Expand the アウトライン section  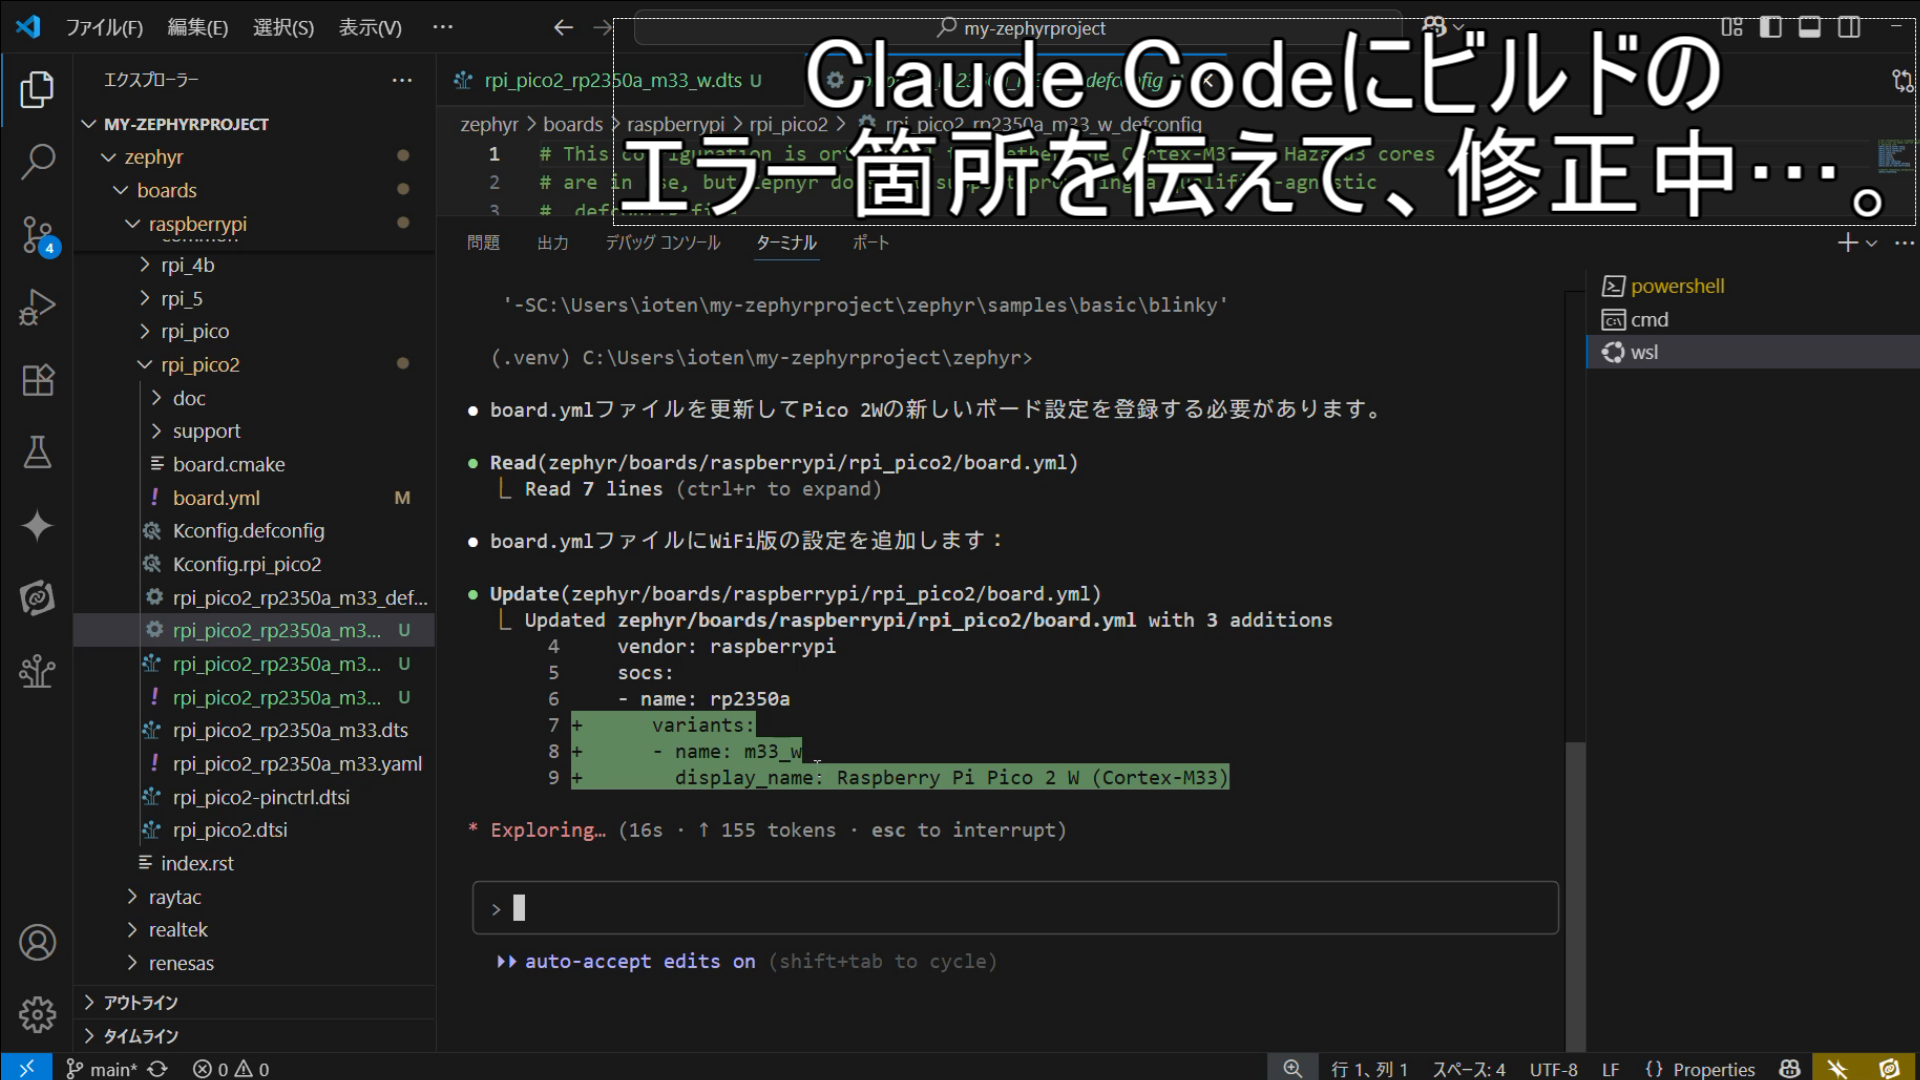click(255, 1002)
